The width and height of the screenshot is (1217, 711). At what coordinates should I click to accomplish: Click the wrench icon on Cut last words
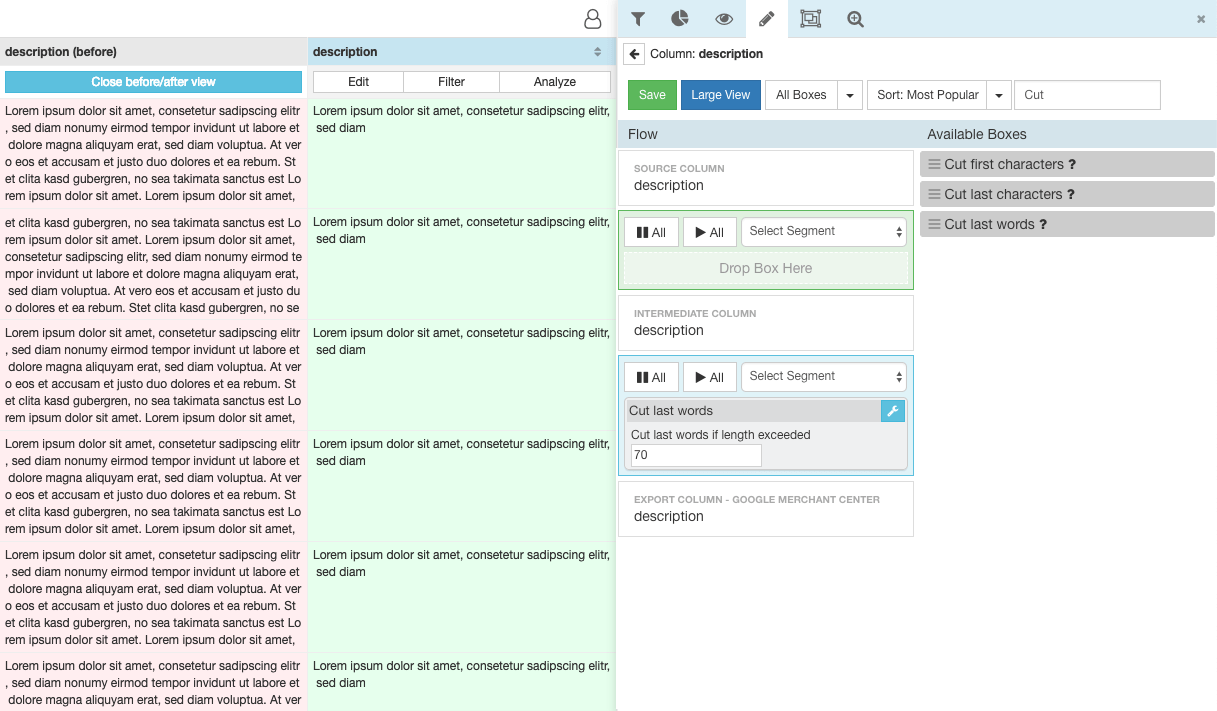pyautogui.click(x=893, y=411)
